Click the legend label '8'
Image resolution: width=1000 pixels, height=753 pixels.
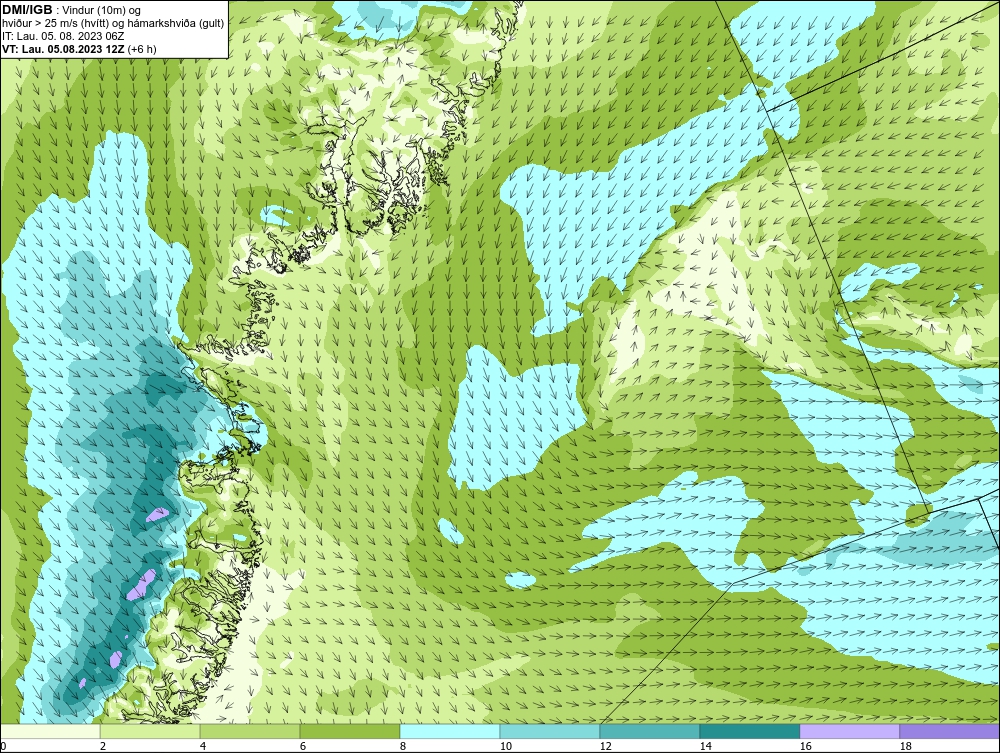[402, 746]
